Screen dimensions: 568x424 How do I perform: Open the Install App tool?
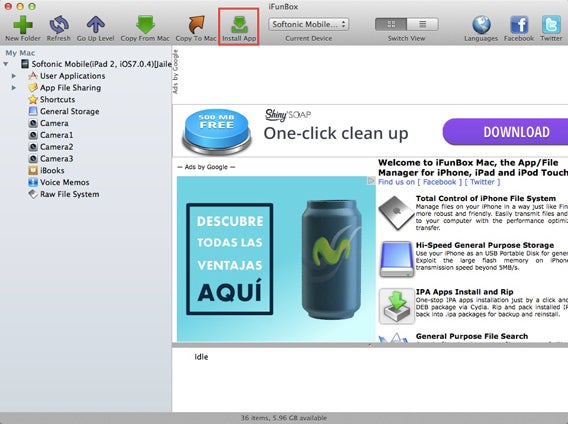pos(239,27)
